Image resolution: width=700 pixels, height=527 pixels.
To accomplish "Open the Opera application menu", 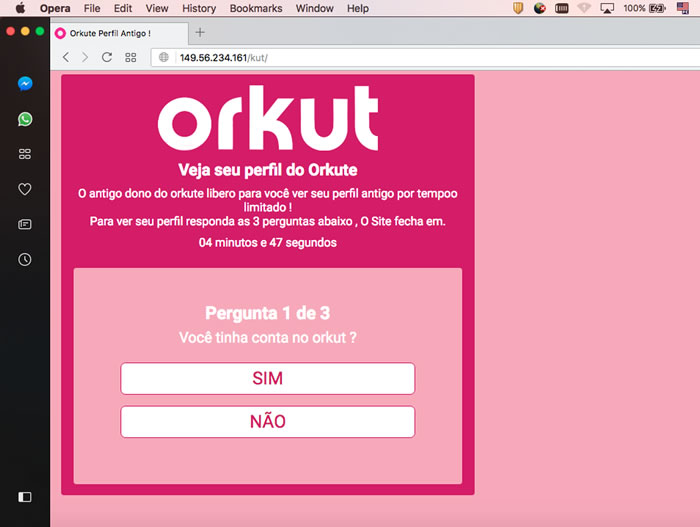I will coord(55,8).
